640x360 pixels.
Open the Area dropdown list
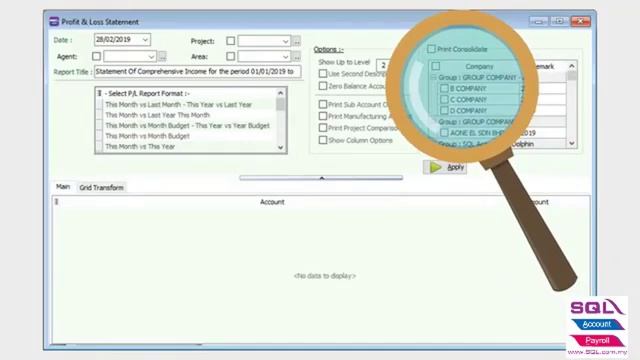[286, 56]
